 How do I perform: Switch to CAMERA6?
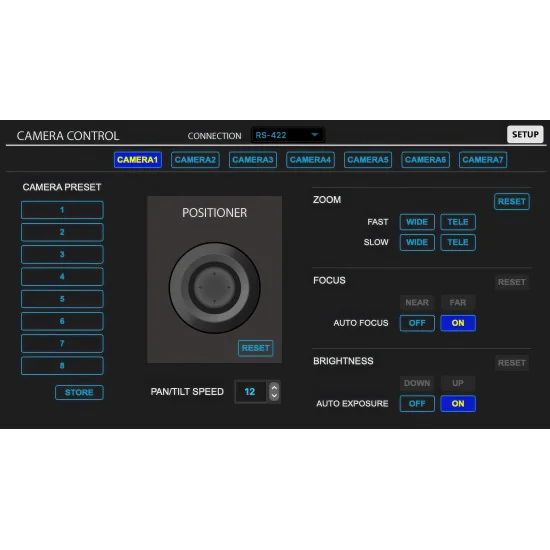(425, 160)
